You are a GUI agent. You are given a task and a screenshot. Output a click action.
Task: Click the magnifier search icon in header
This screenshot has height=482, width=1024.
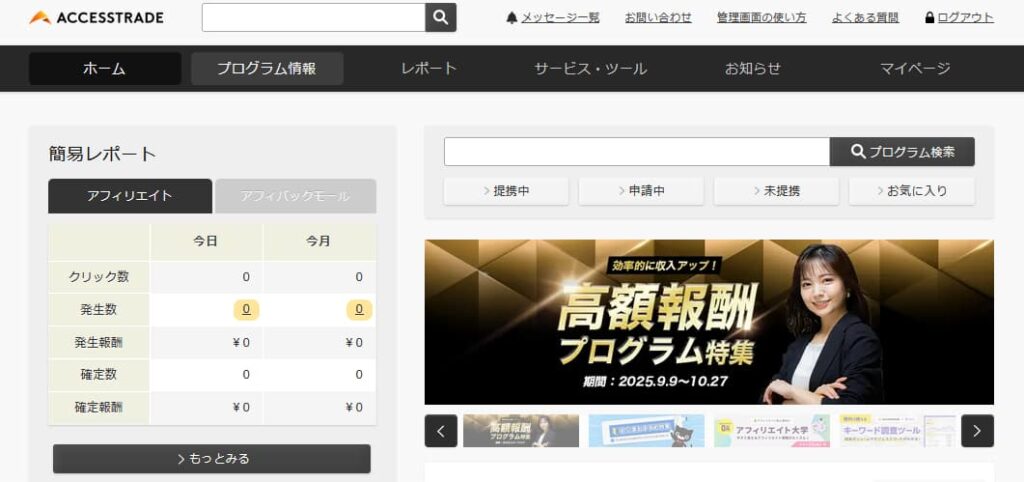441,18
